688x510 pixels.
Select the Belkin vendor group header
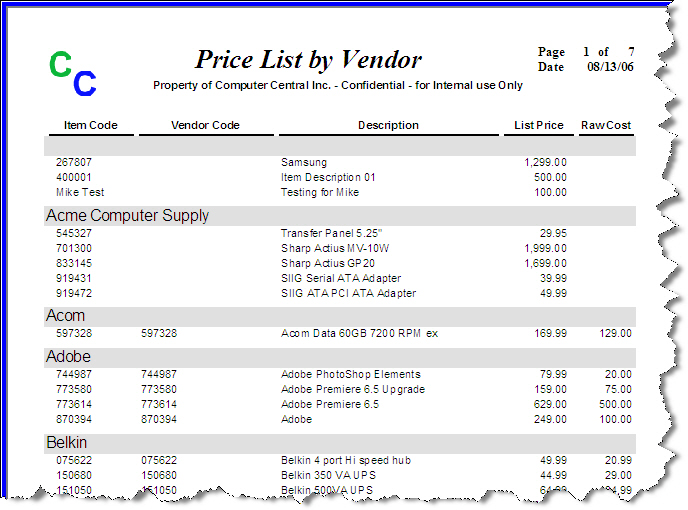pos(67,442)
